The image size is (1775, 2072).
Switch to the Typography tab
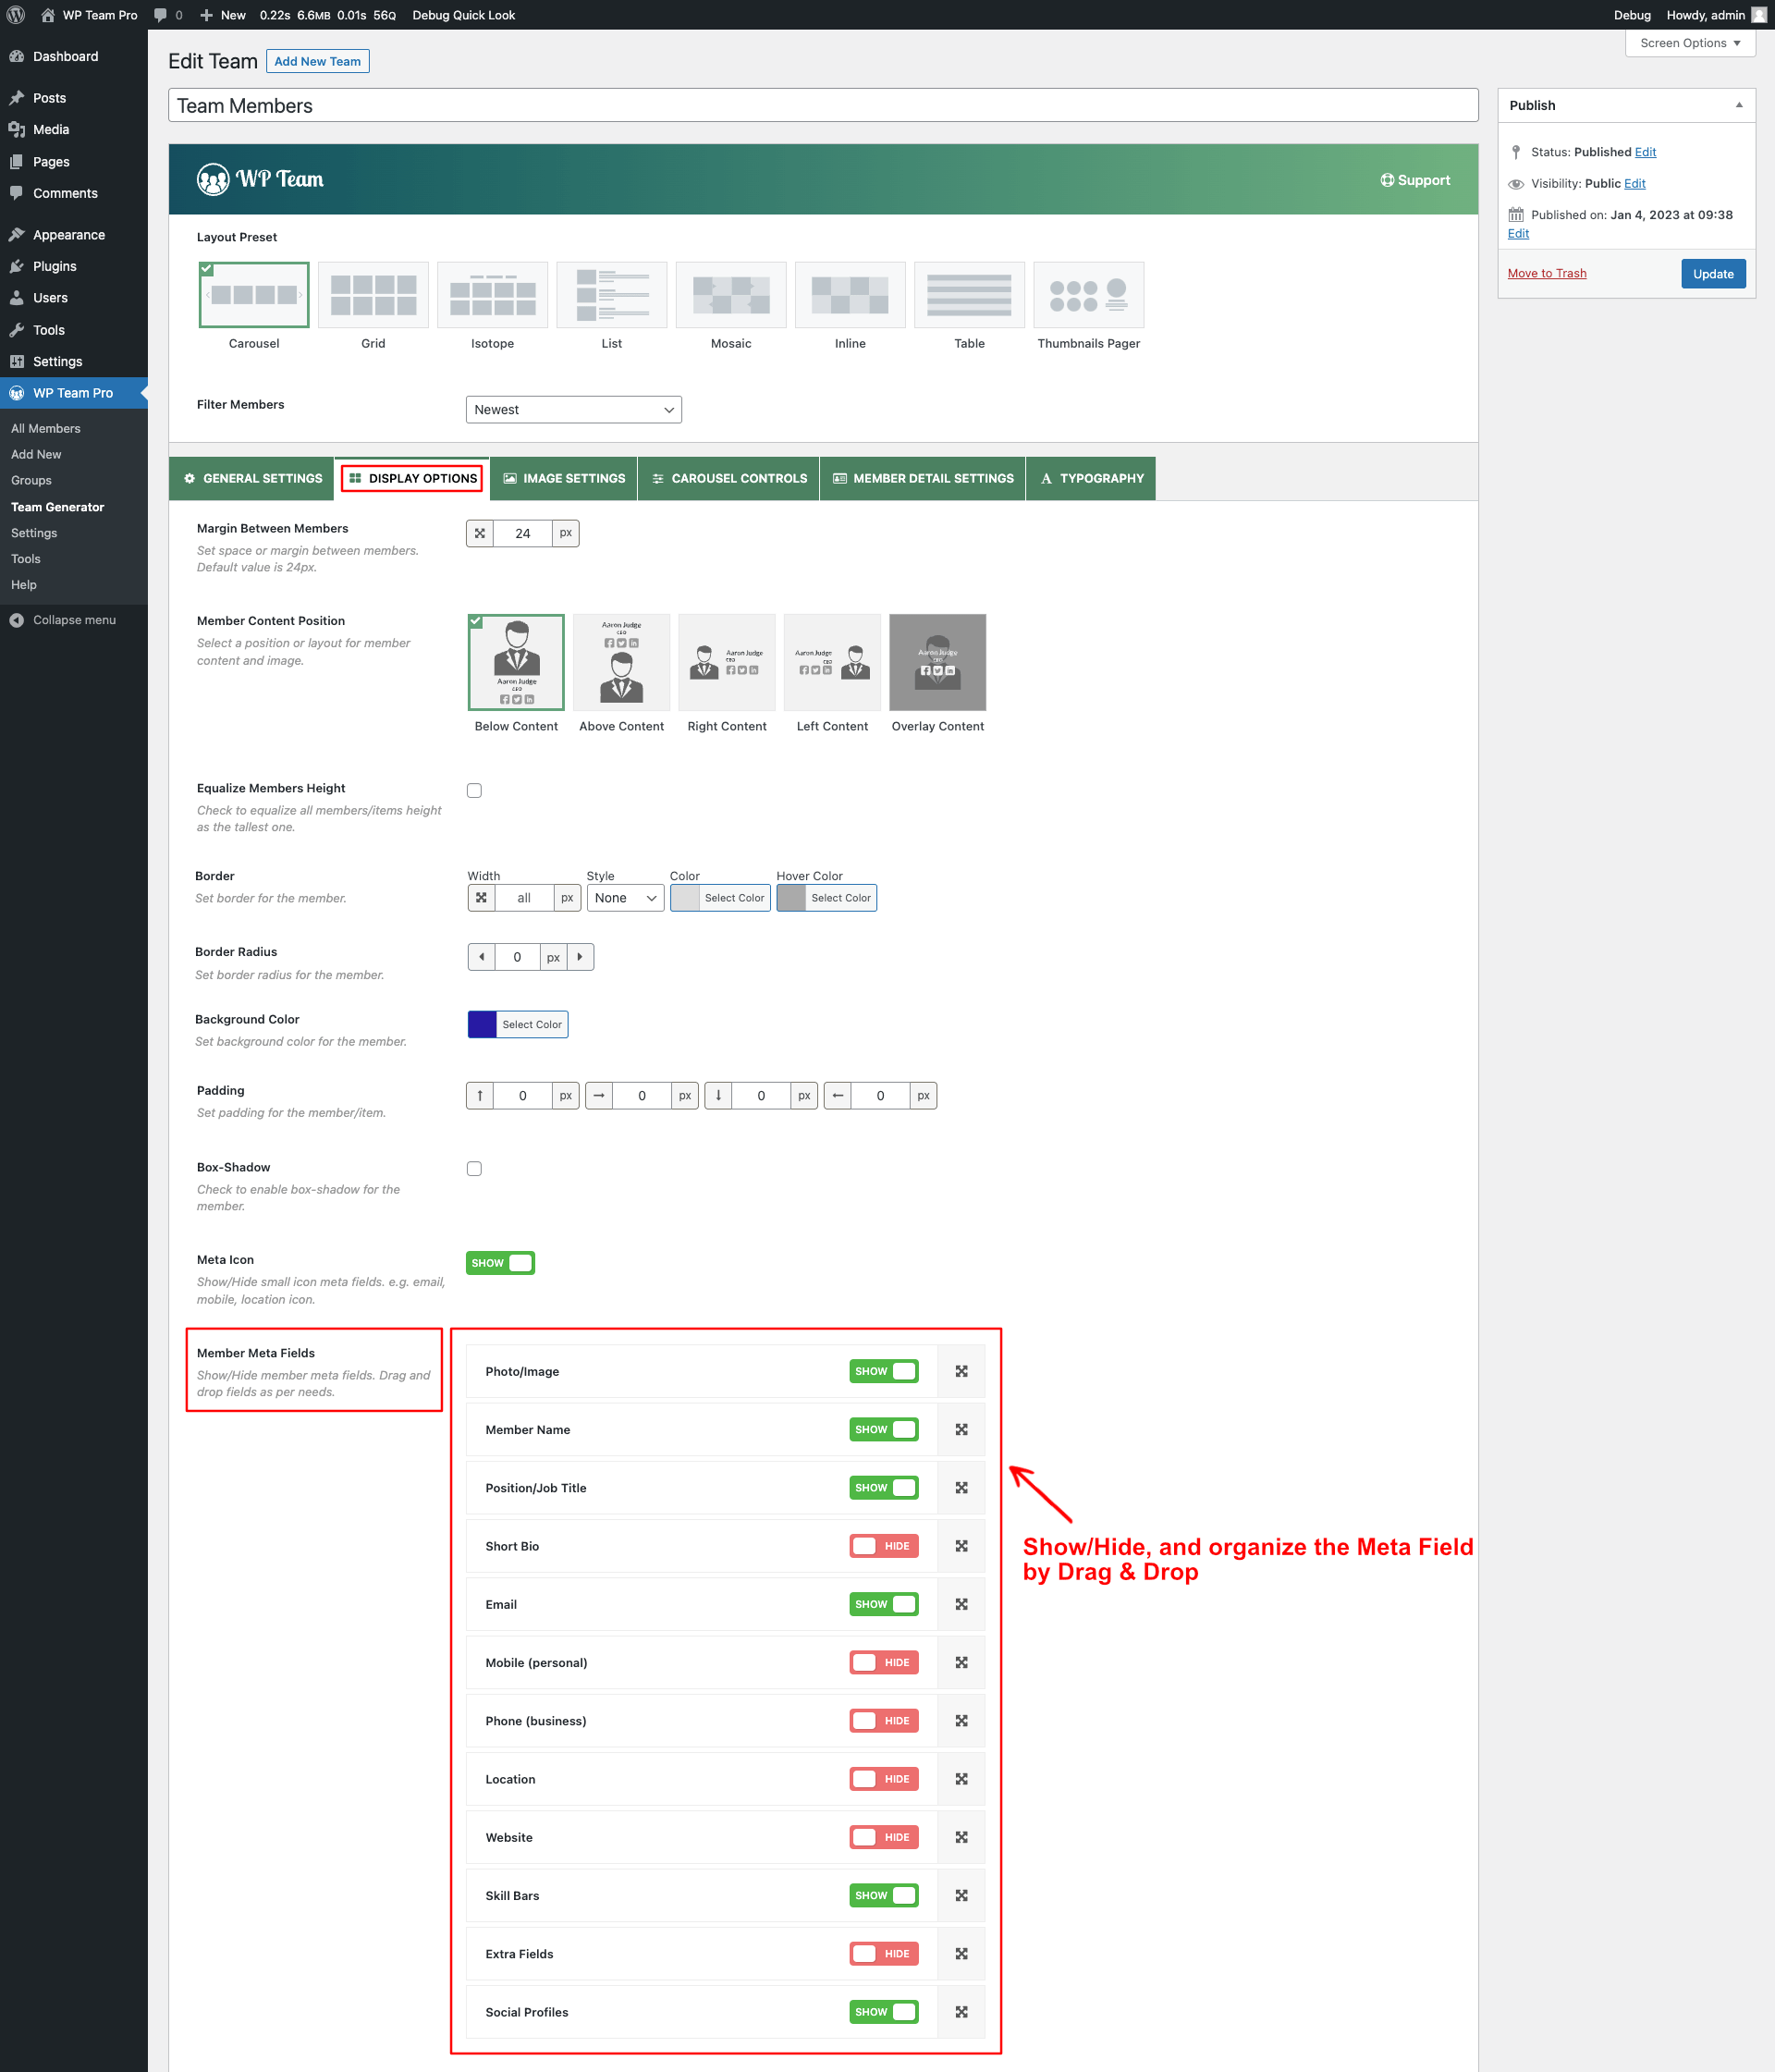[x=1090, y=478]
